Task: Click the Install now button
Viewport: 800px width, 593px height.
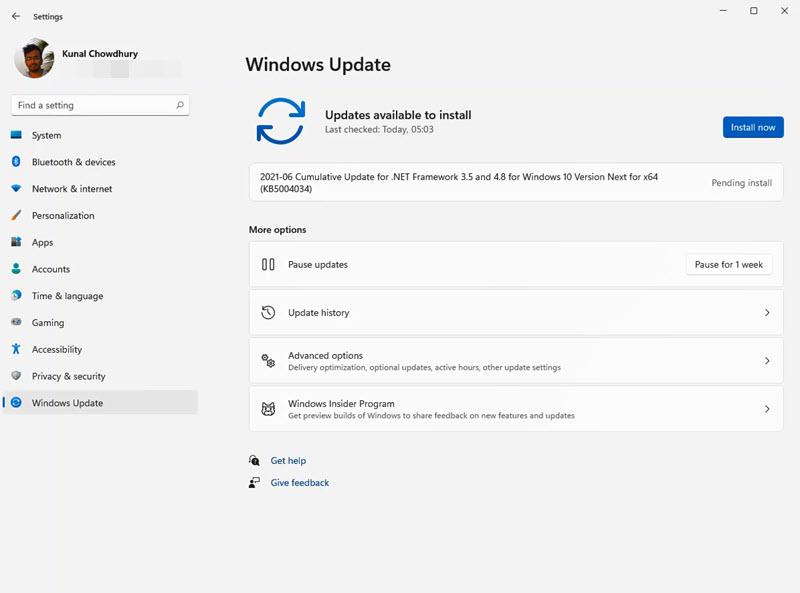Action: (753, 127)
